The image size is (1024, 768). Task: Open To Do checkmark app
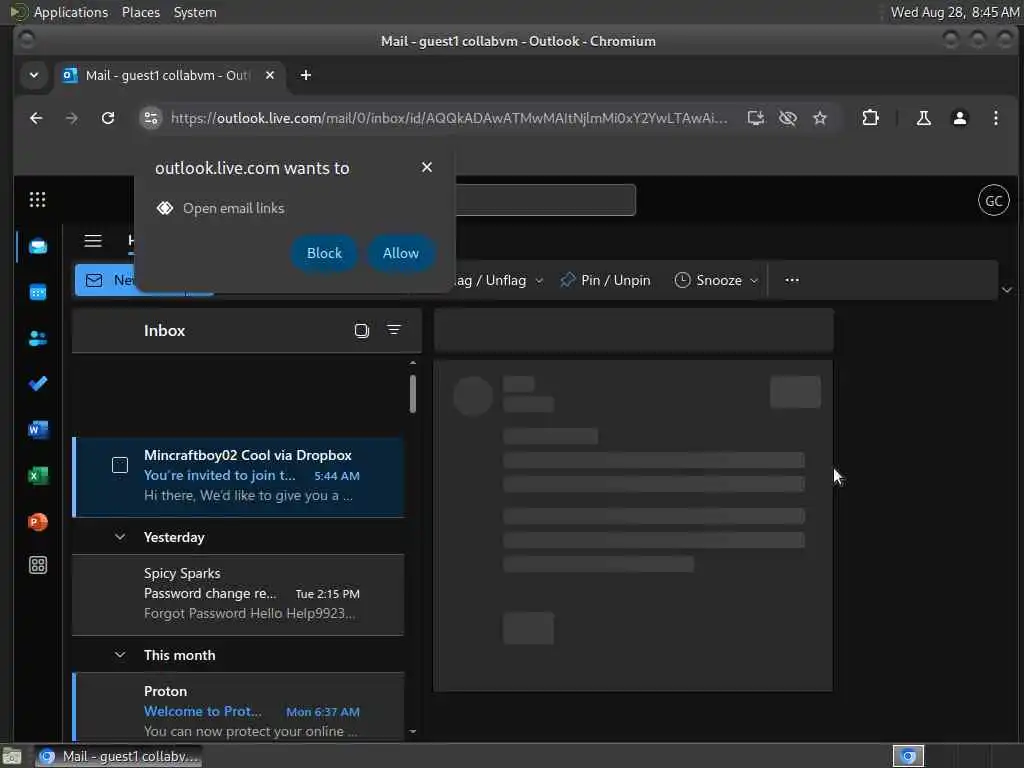tap(38, 383)
